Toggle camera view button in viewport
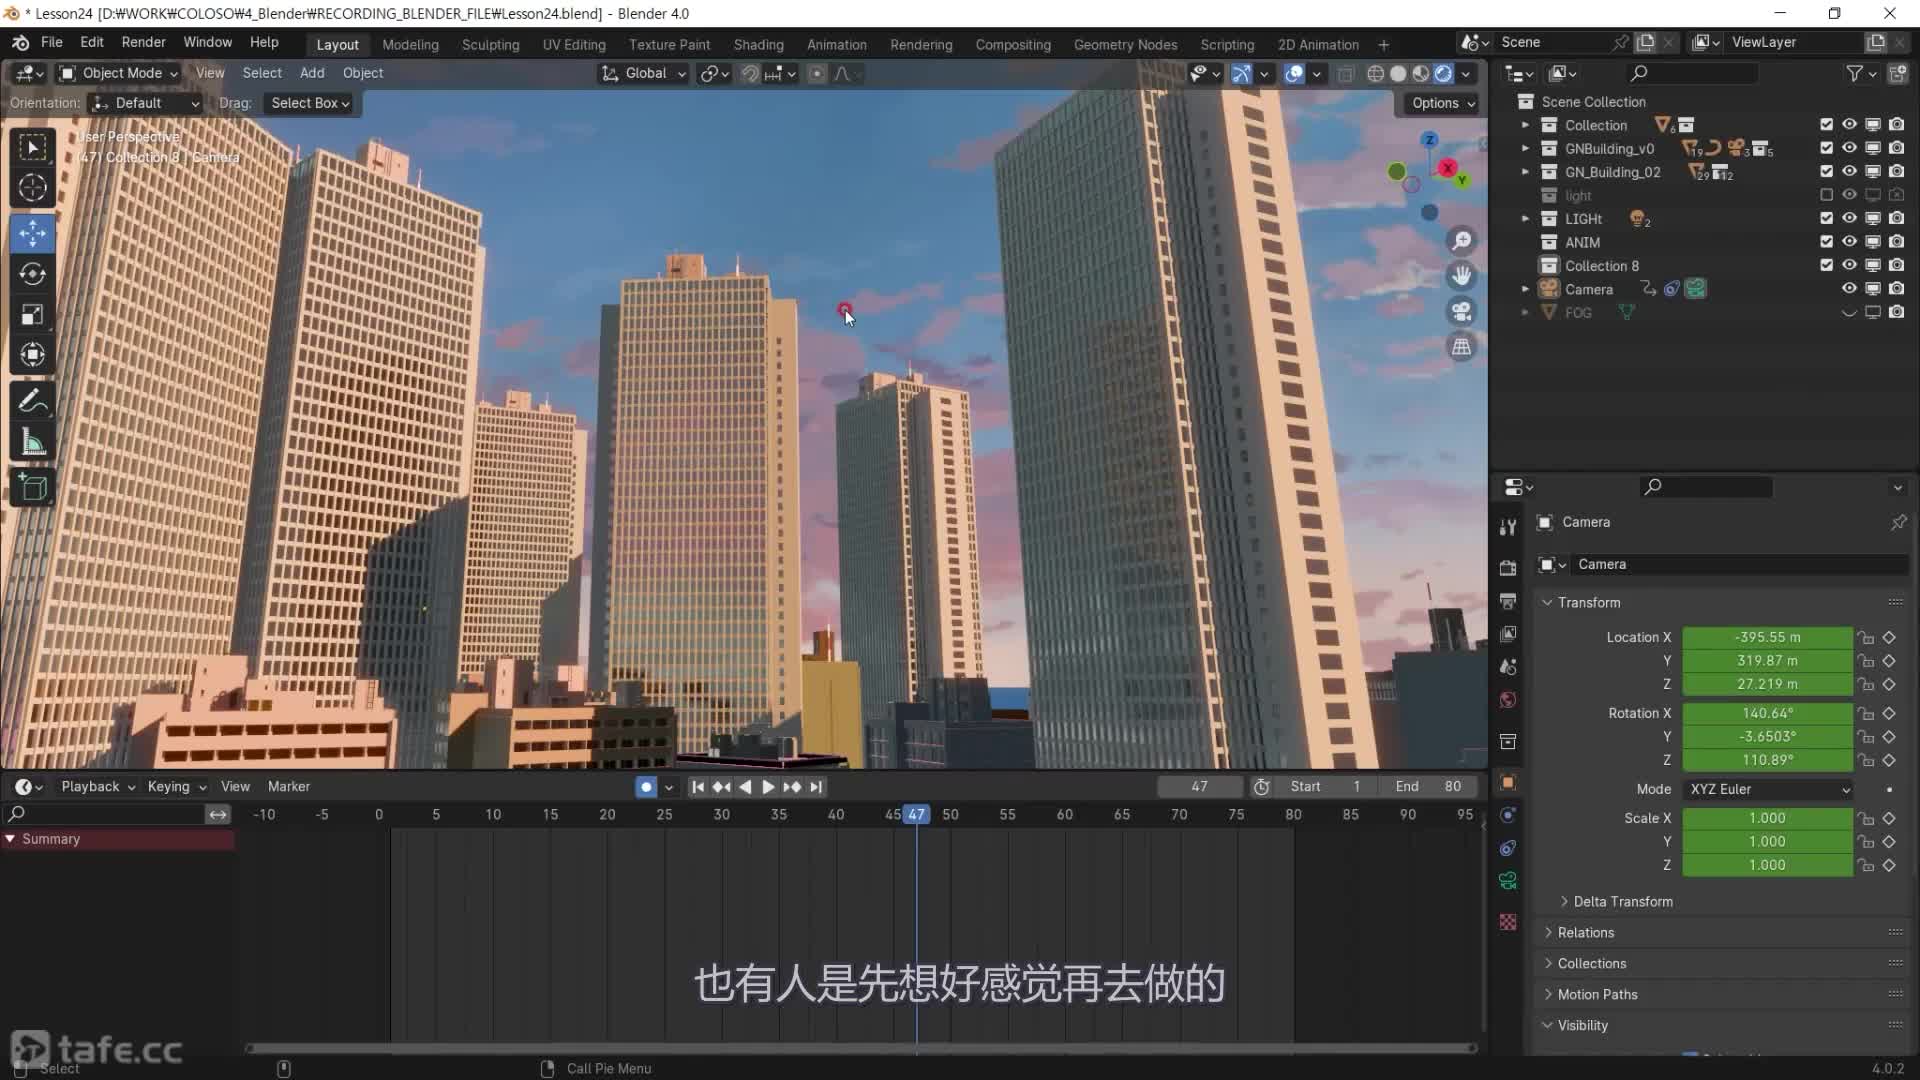This screenshot has height=1080, width=1920. (x=1461, y=311)
